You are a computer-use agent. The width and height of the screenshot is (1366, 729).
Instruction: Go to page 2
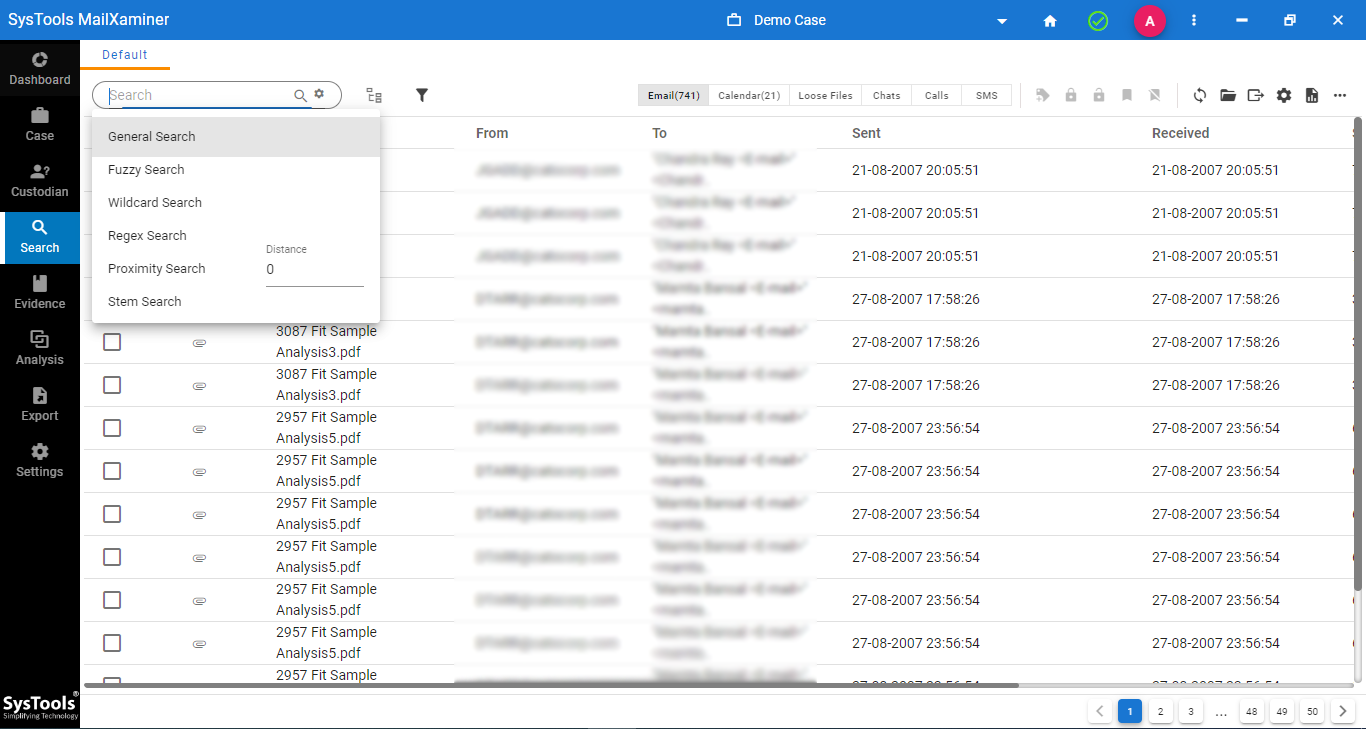point(1160,712)
